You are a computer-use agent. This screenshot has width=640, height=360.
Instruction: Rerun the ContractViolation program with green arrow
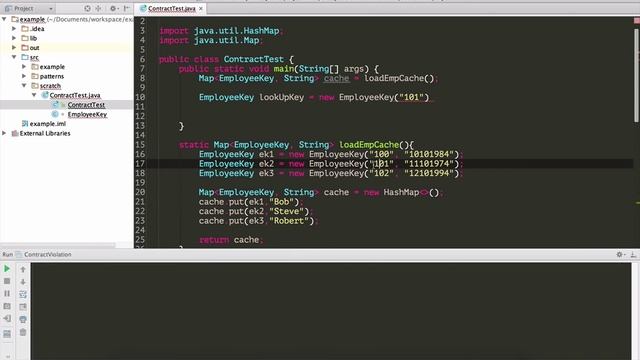pos(7,269)
